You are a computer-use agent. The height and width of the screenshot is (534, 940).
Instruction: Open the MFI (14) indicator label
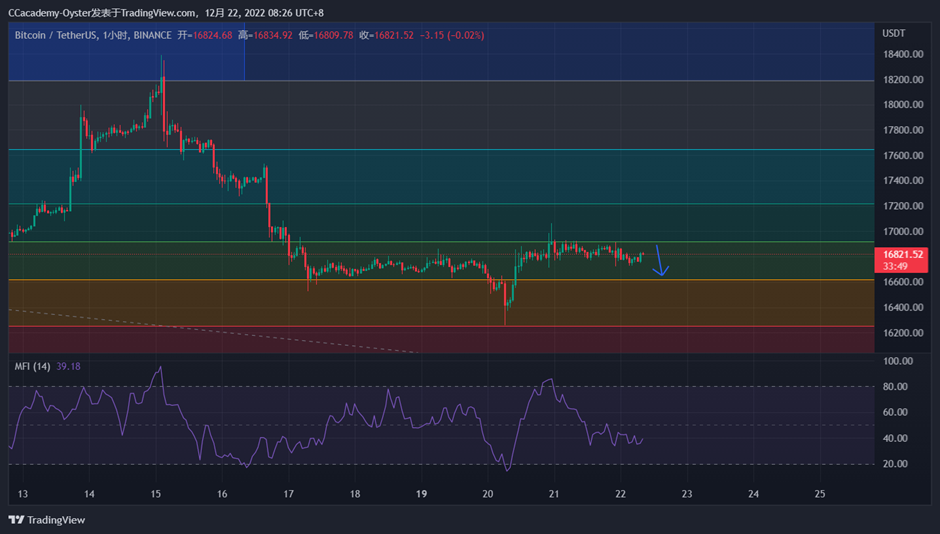[32, 366]
